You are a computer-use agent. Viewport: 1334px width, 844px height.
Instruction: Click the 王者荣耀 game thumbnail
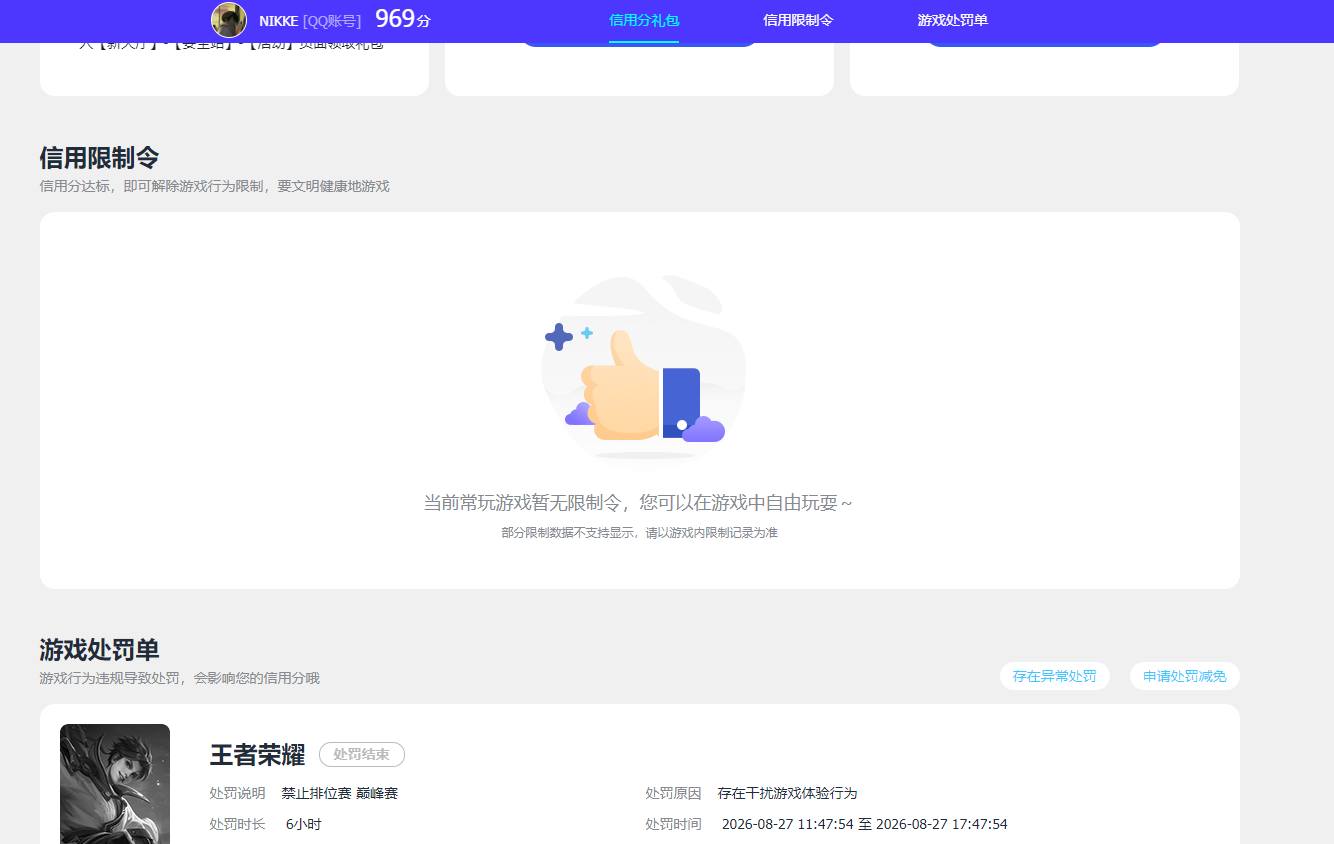115,784
